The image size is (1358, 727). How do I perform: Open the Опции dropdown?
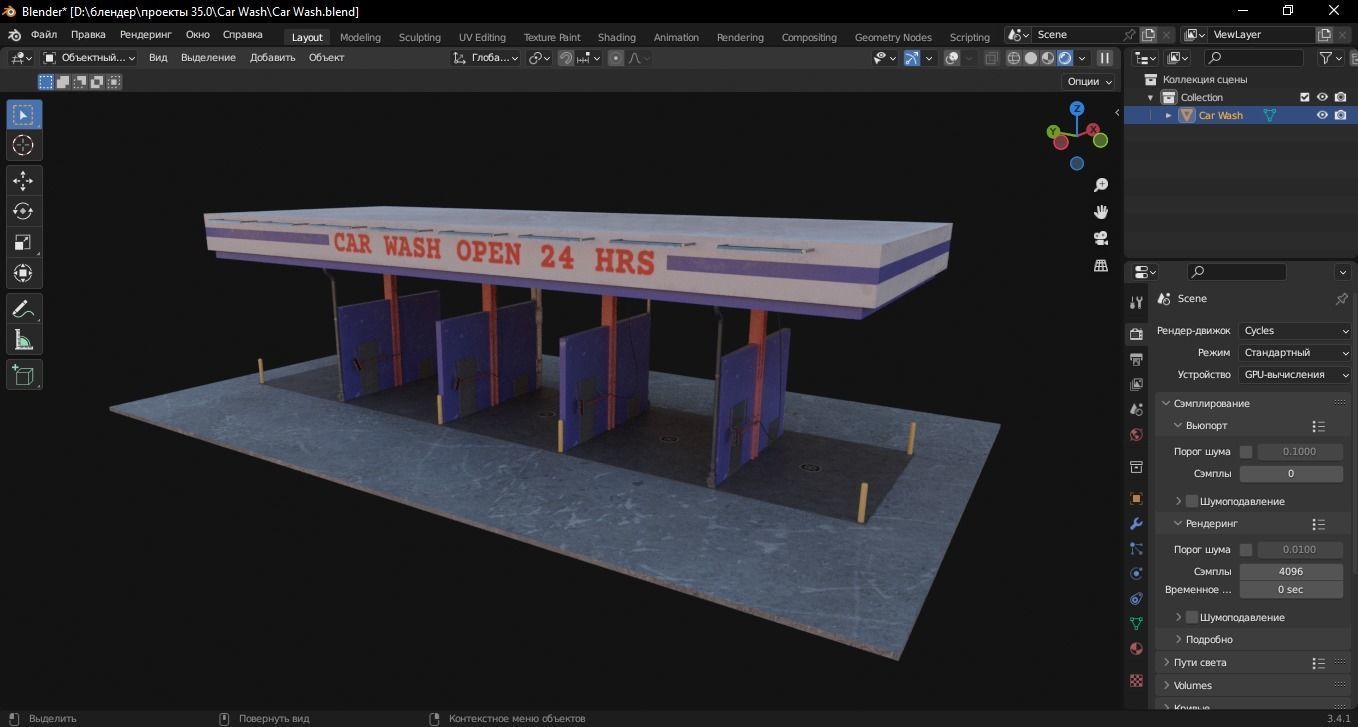click(x=1088, y=82)
